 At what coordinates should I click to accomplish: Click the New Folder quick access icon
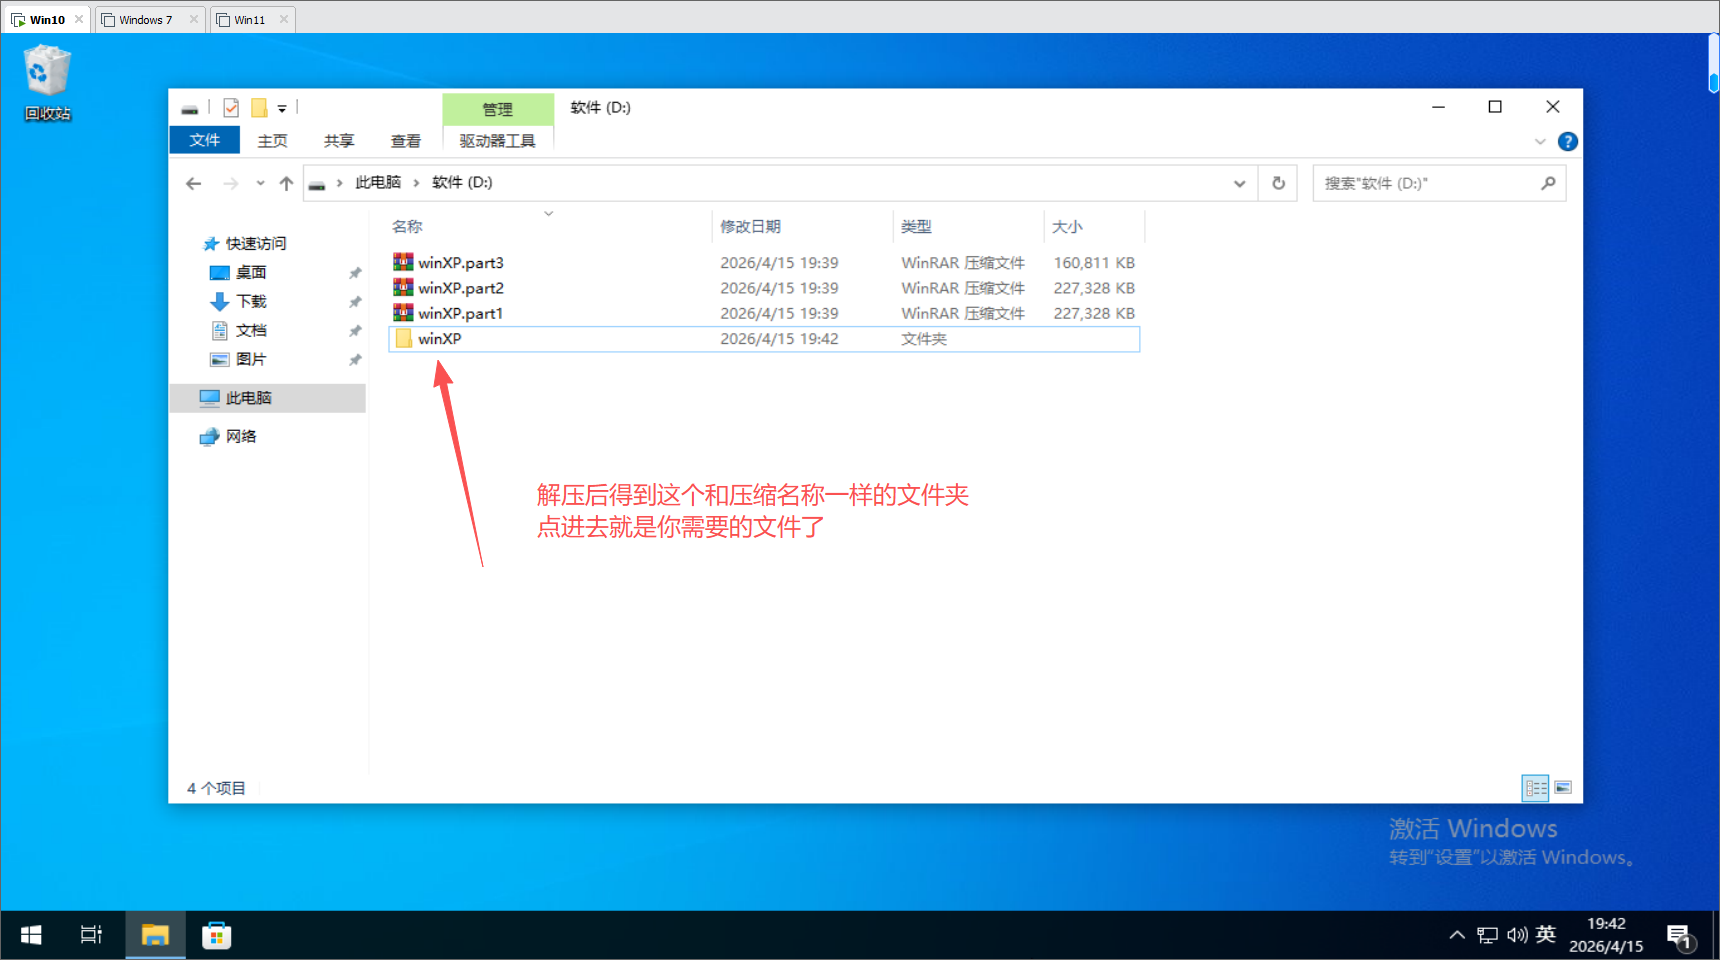pos(259,107)
